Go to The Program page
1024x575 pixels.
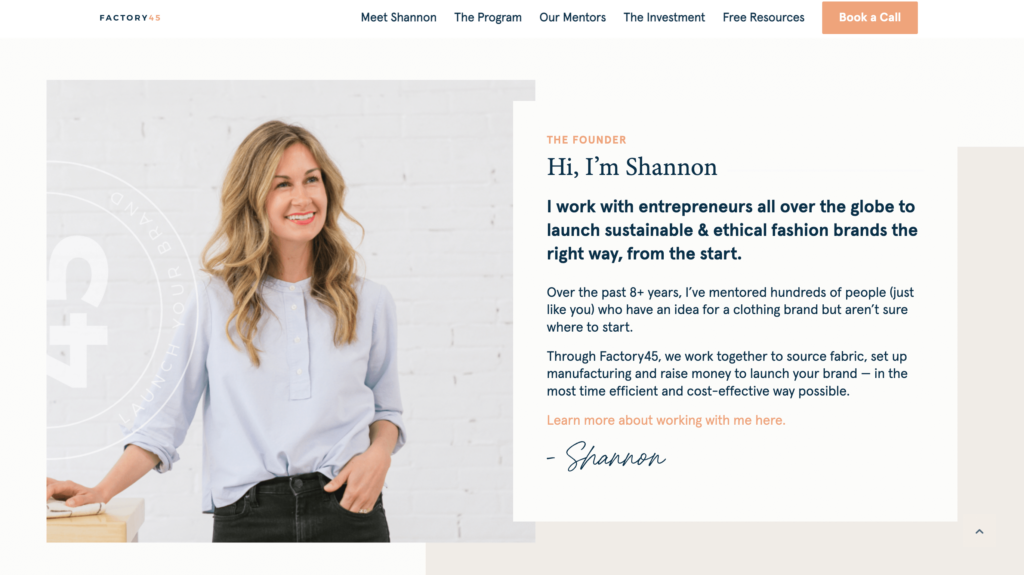(x=488, y=18)
